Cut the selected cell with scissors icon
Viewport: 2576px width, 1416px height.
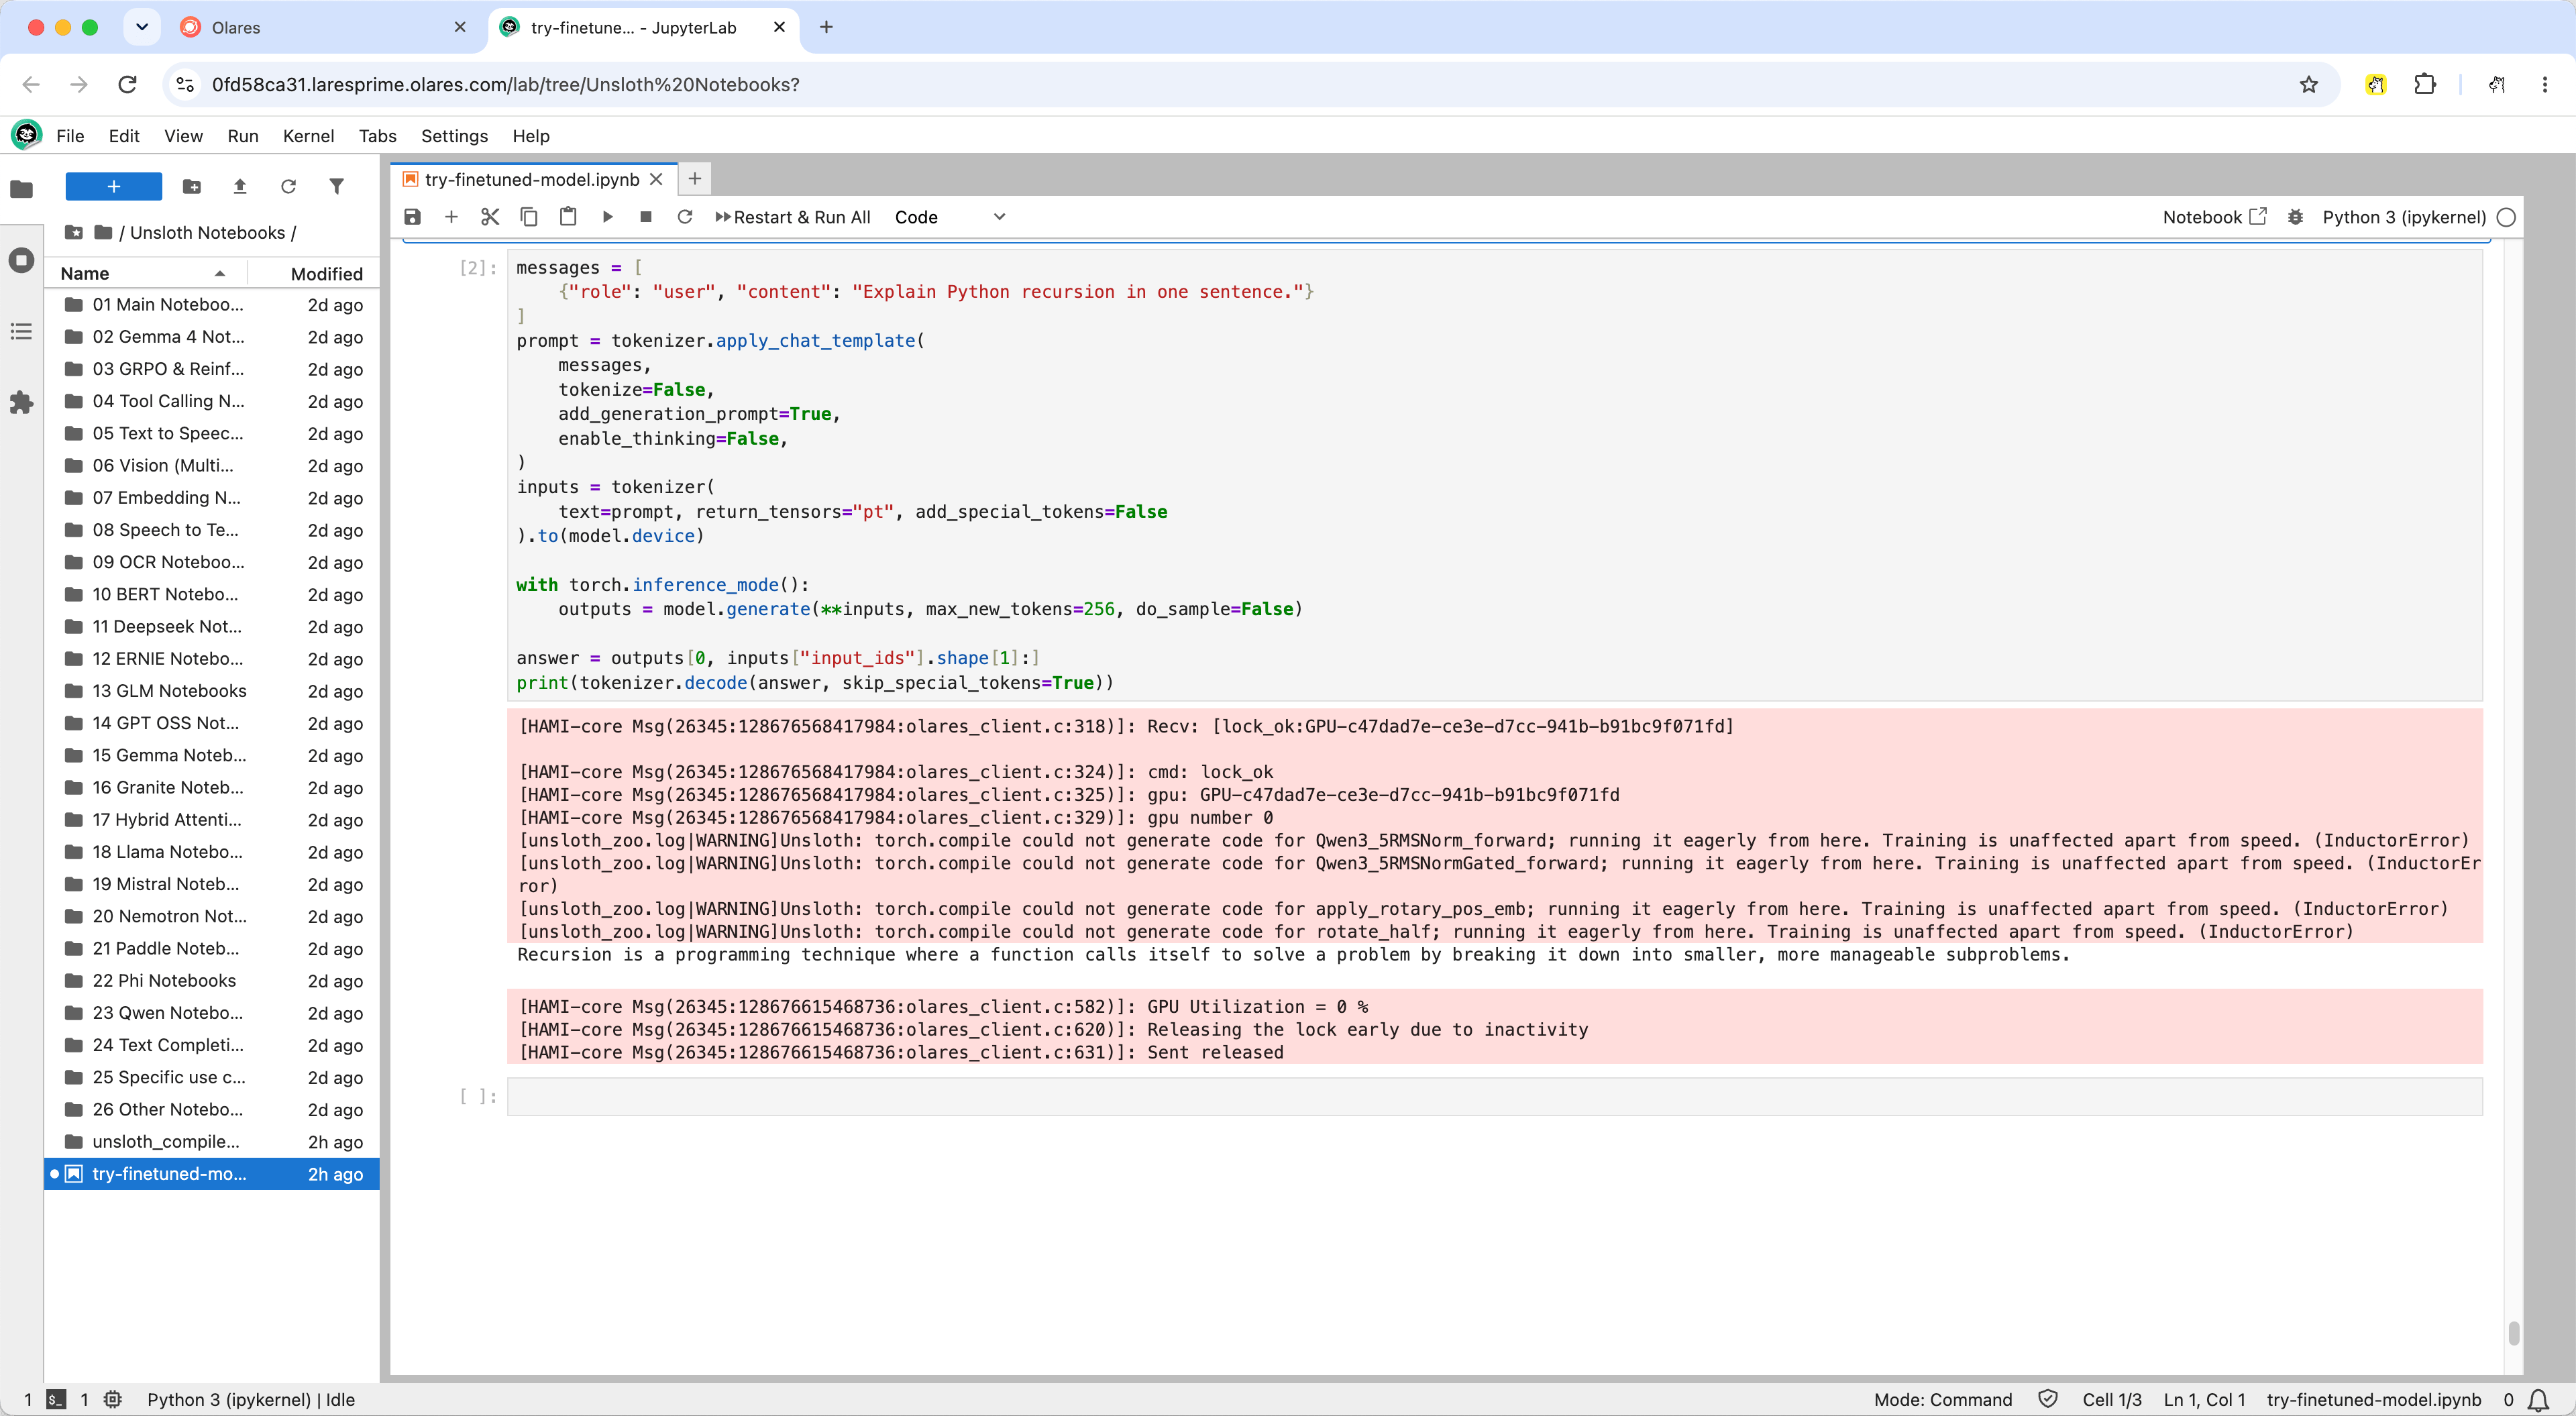pos(490,217)
